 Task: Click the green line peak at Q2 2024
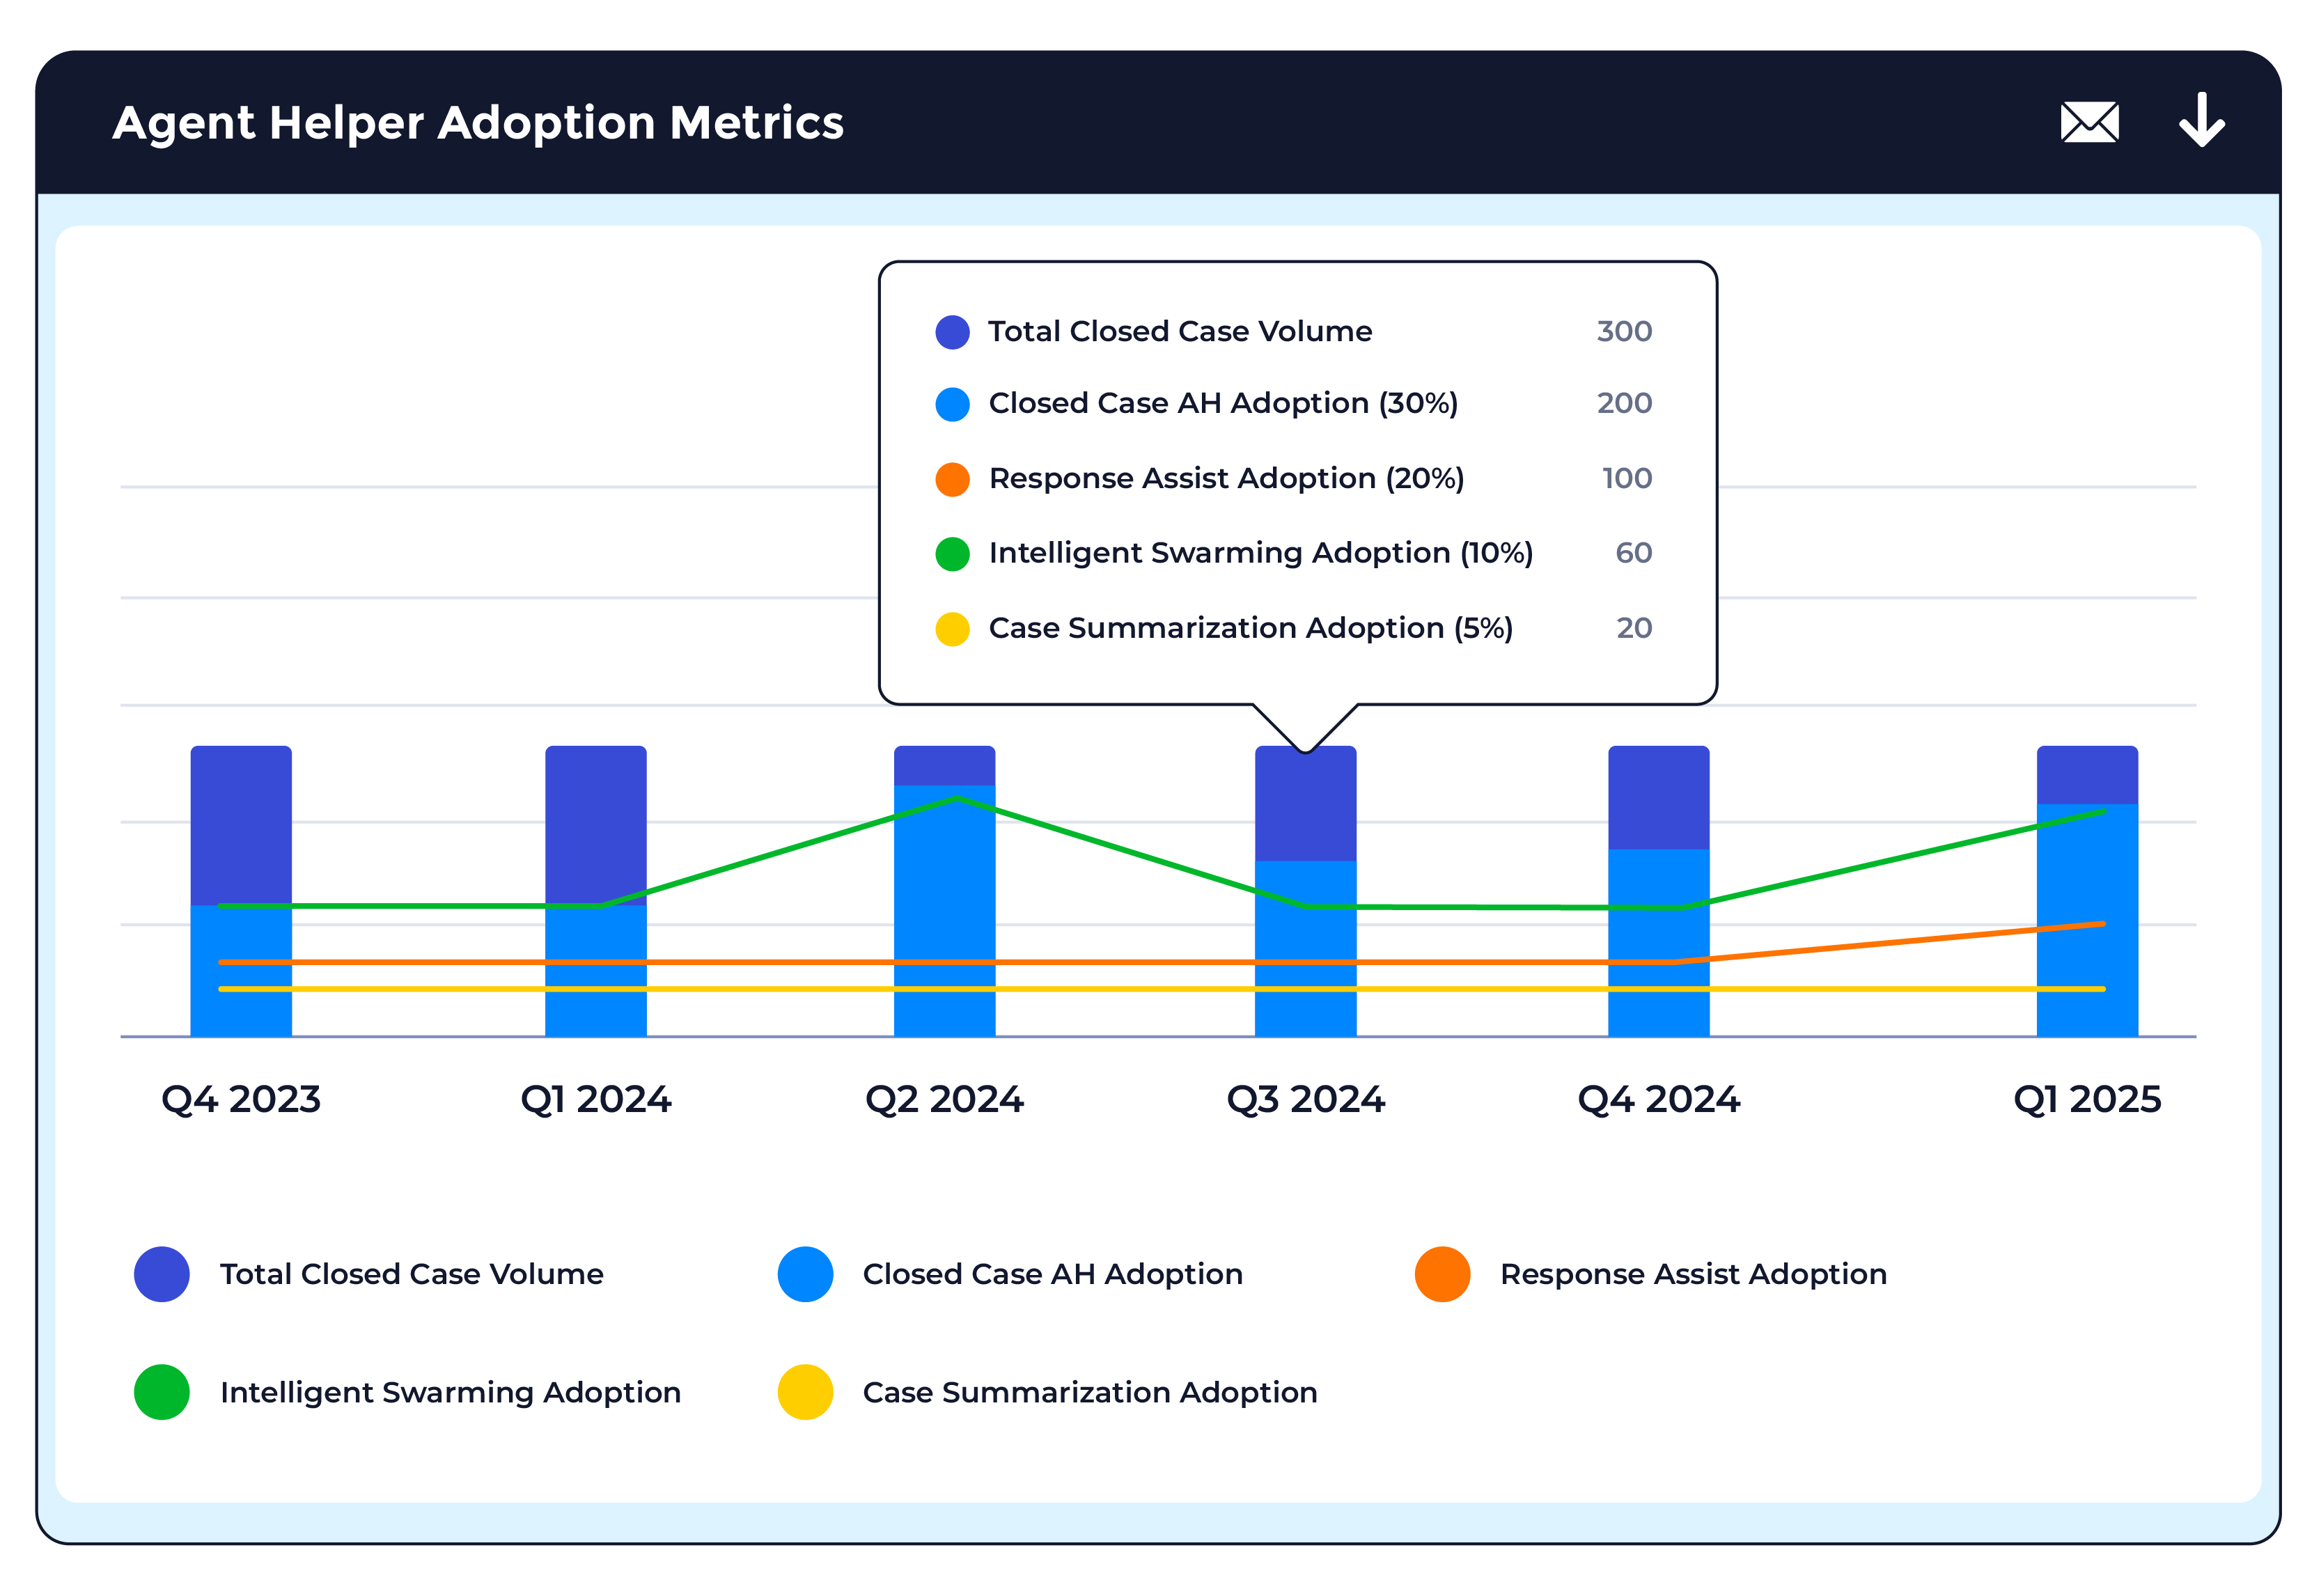(x=958, y=798)
